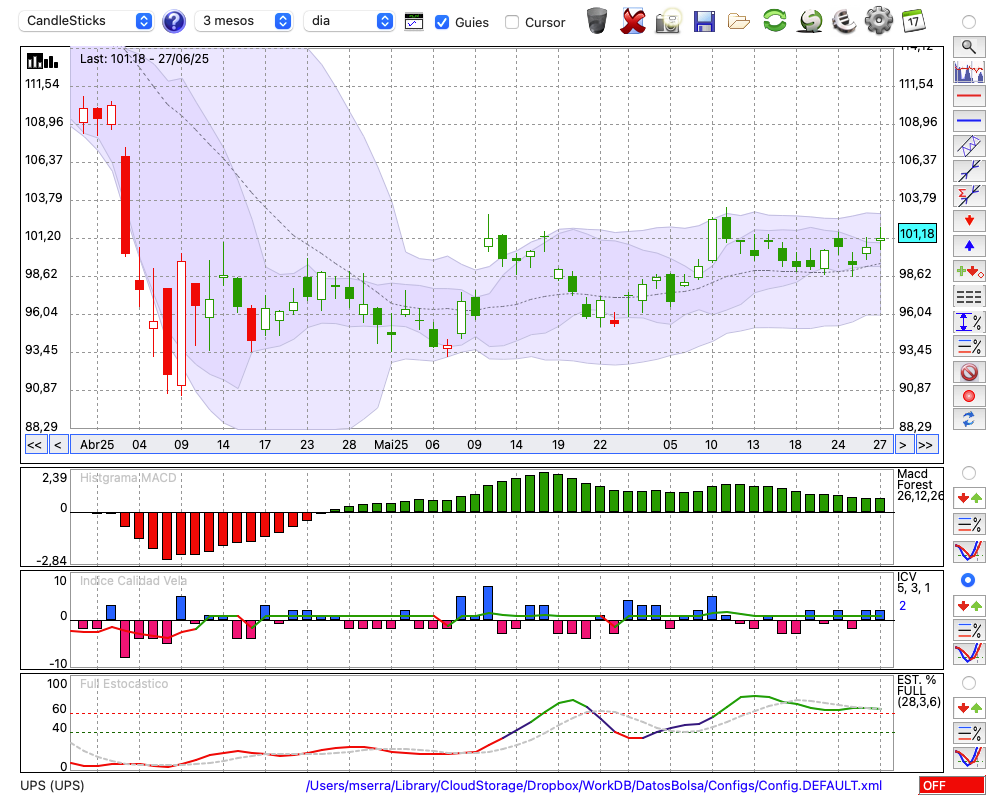Enable the Cursor checkbox
This screenshot has width=1000, height=800.
tap(511, 22)
